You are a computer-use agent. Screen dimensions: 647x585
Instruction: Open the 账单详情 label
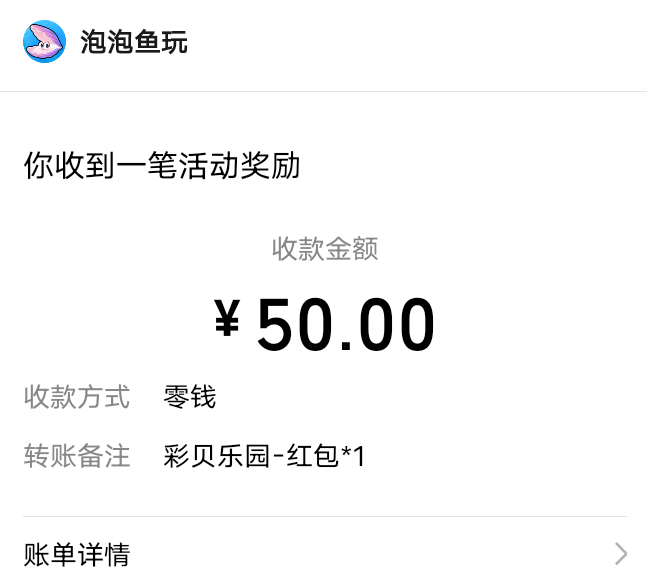click(77, 554)
